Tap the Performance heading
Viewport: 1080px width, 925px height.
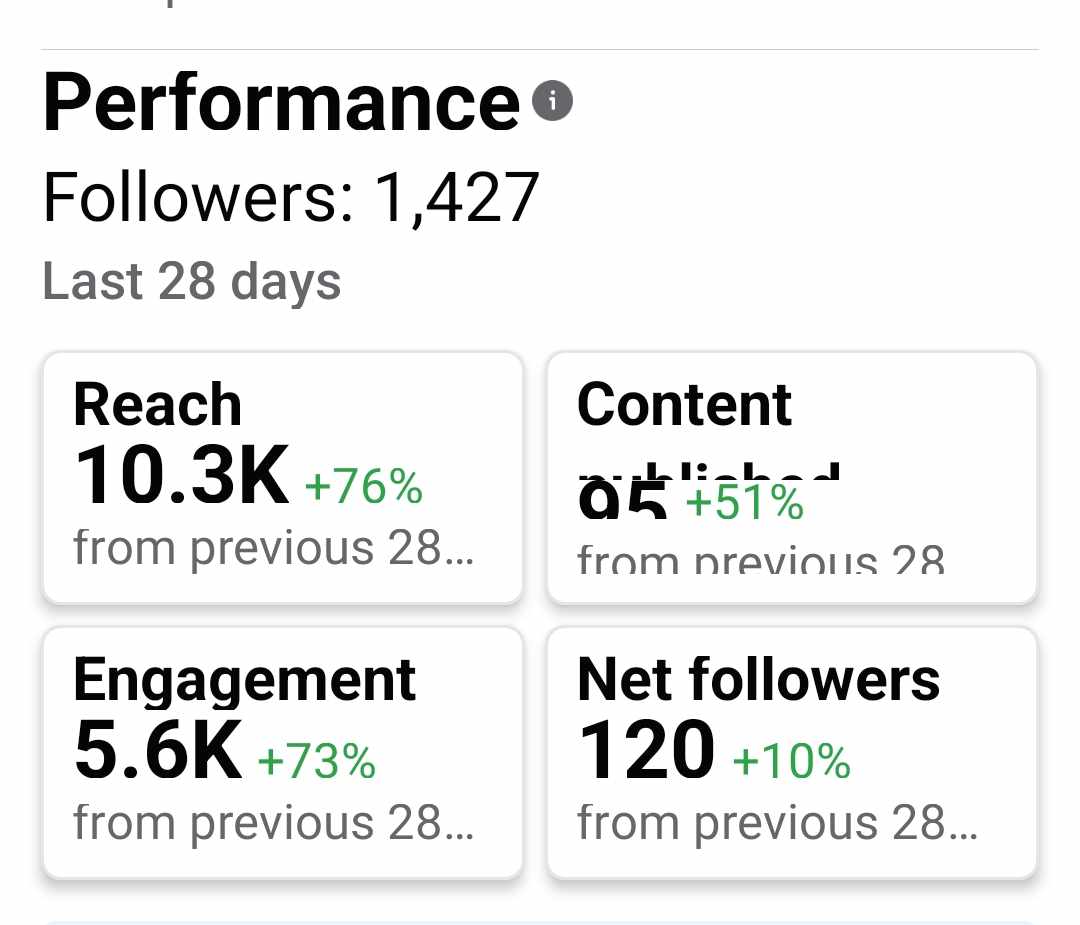click(281, 102)
